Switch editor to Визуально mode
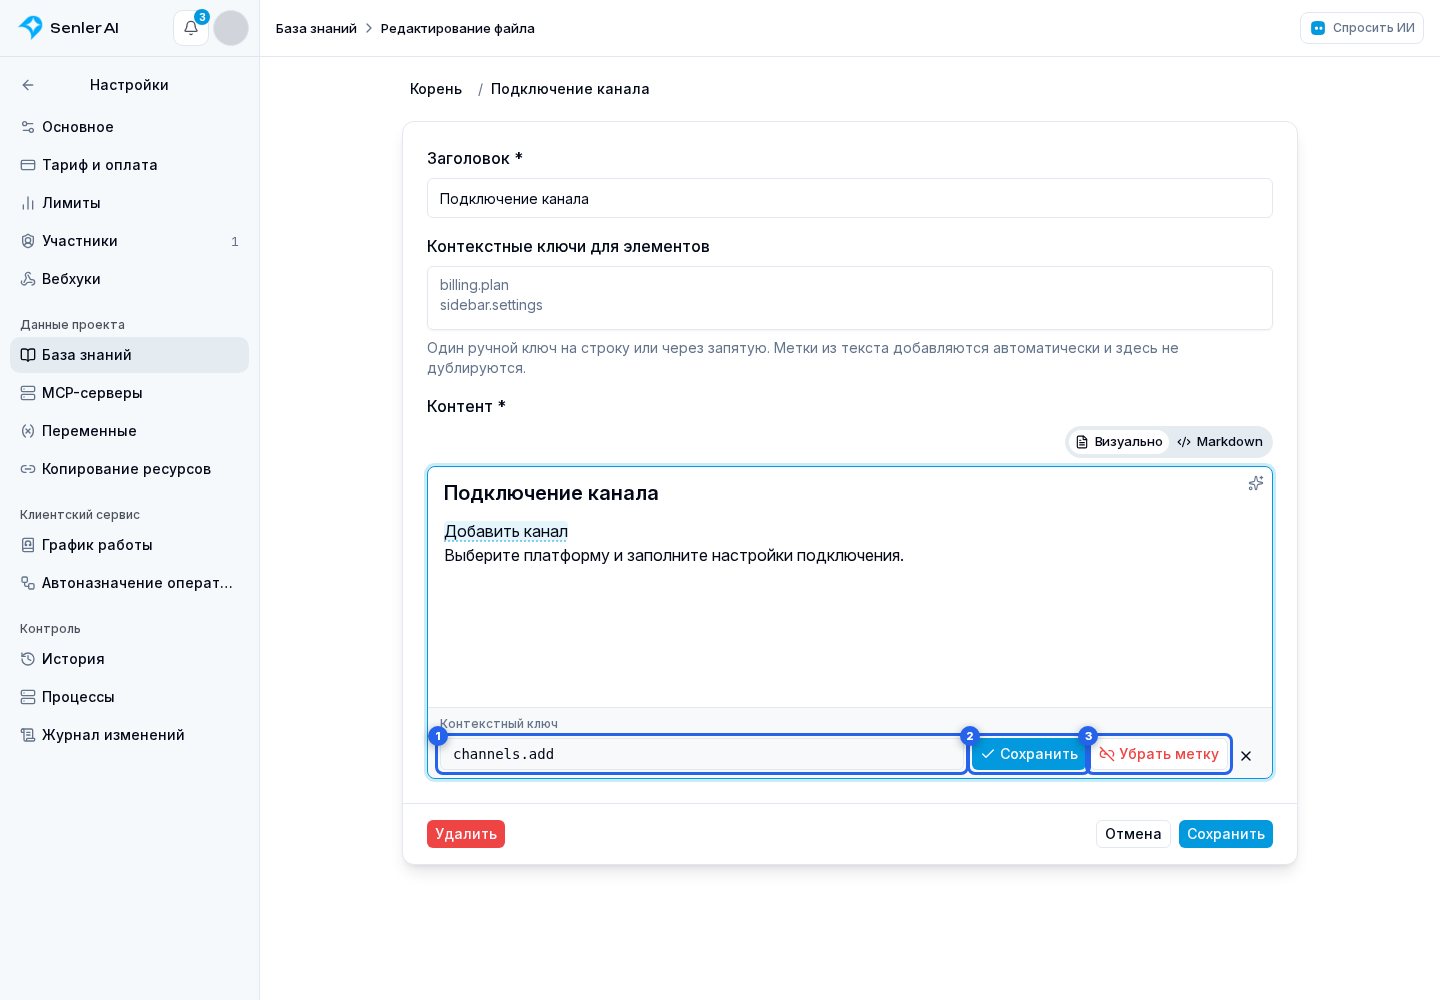This screenshot has height=1000, width=1440. [x=1119, y=442]
